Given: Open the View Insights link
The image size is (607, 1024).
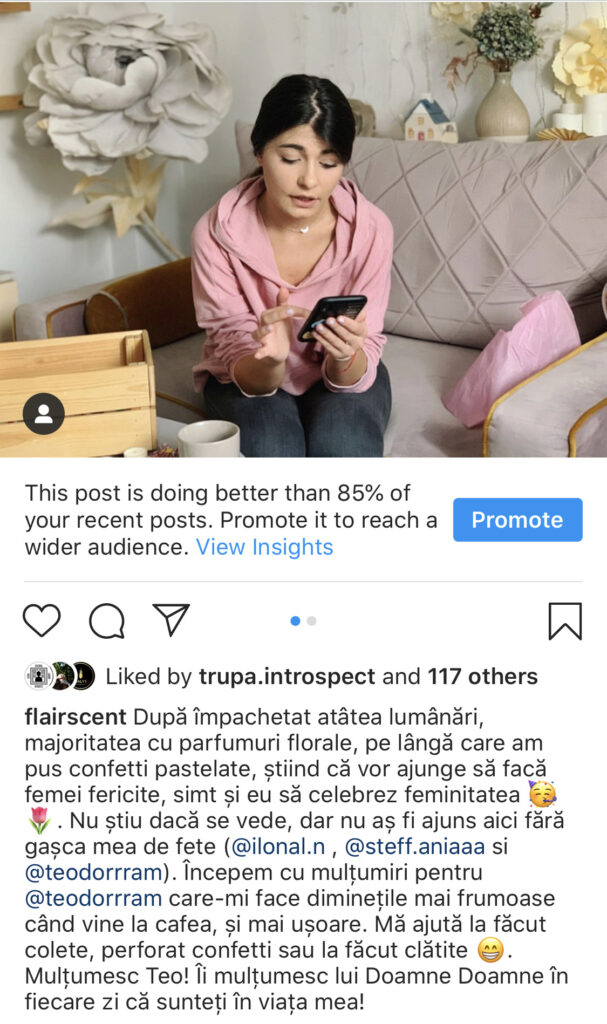Looking at the screenshot, I should tap(265, 547).
